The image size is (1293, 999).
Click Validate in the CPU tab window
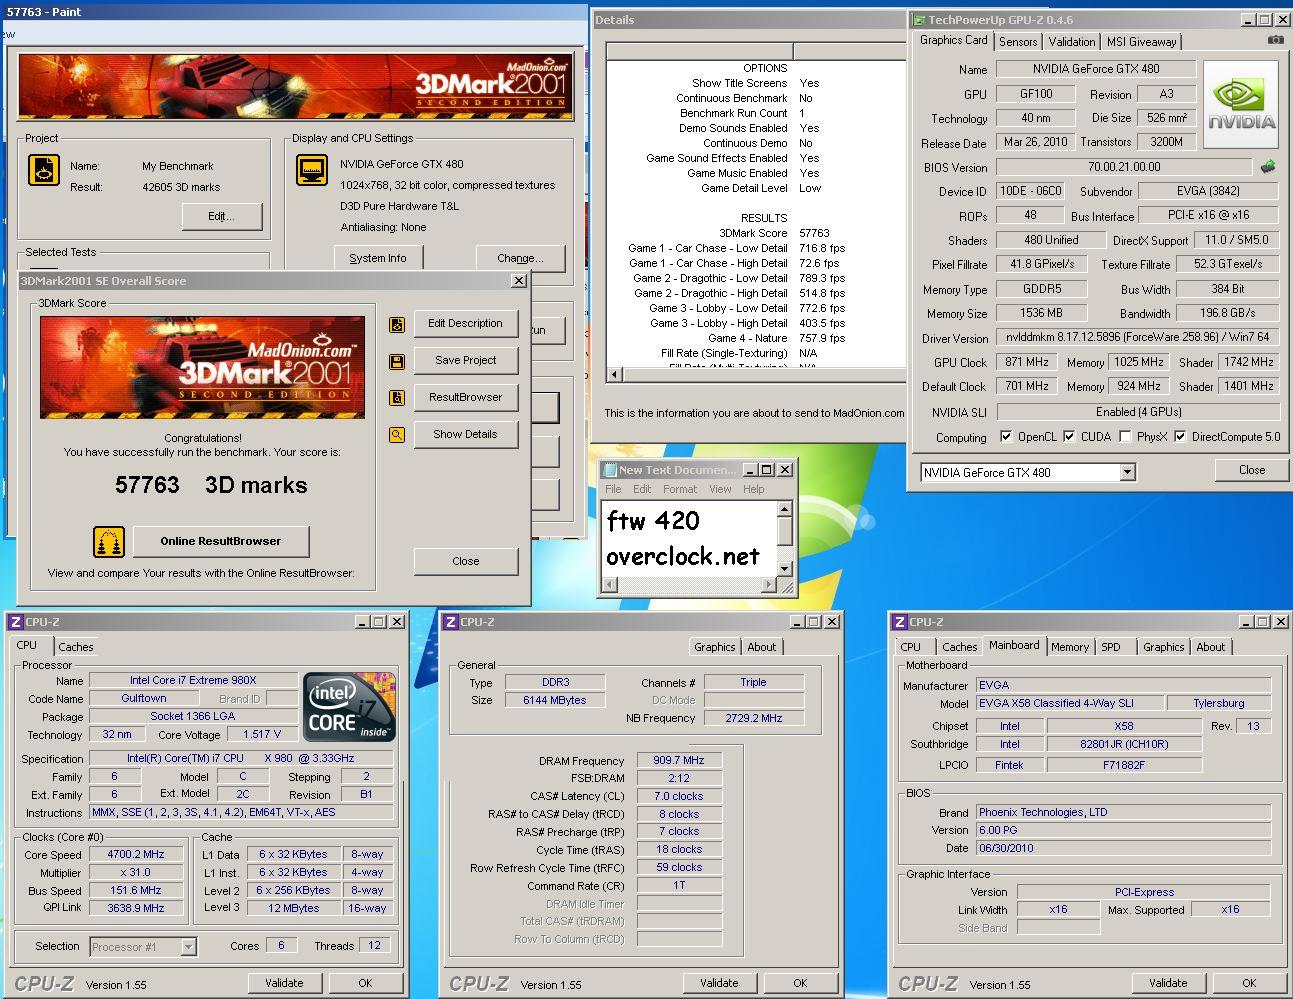[284, 983]
